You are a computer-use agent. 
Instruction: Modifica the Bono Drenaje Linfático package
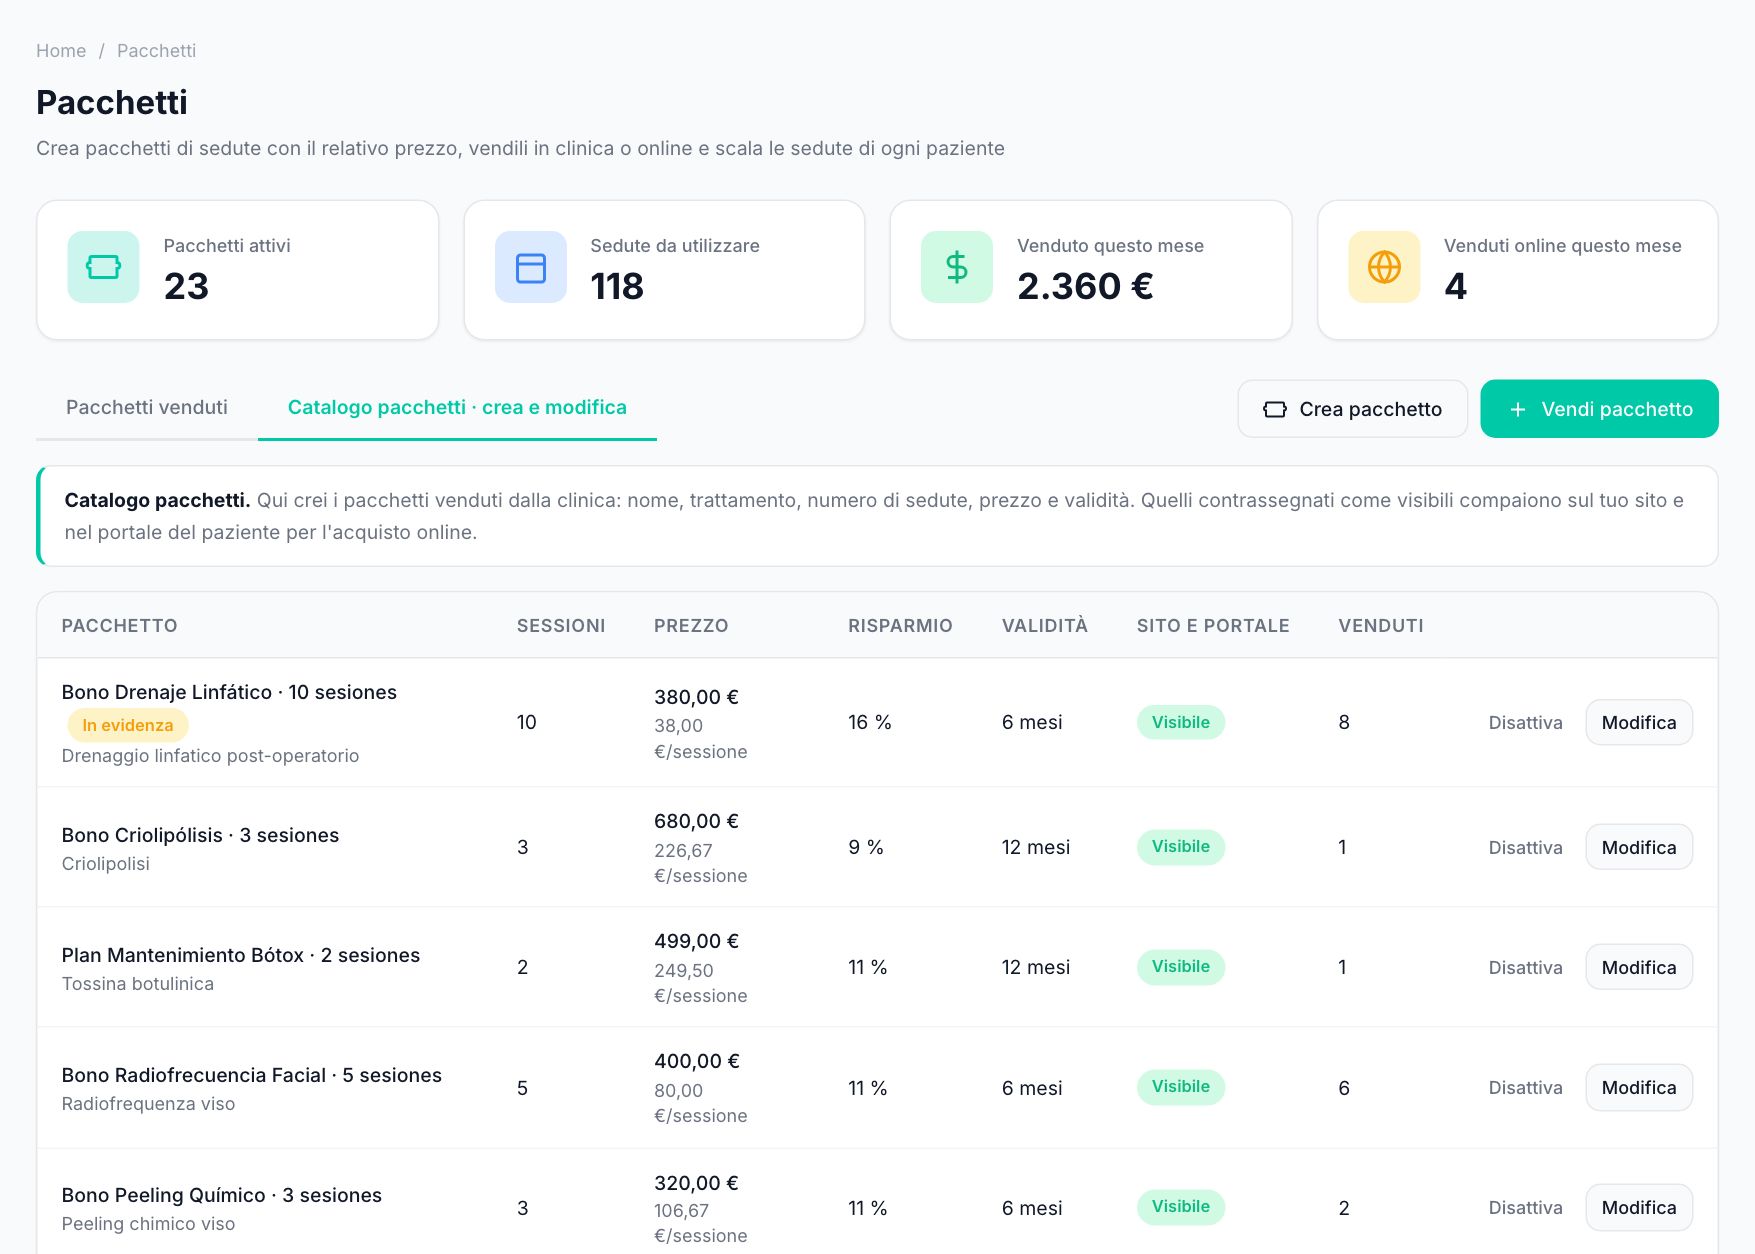[x=1639, y=722]
